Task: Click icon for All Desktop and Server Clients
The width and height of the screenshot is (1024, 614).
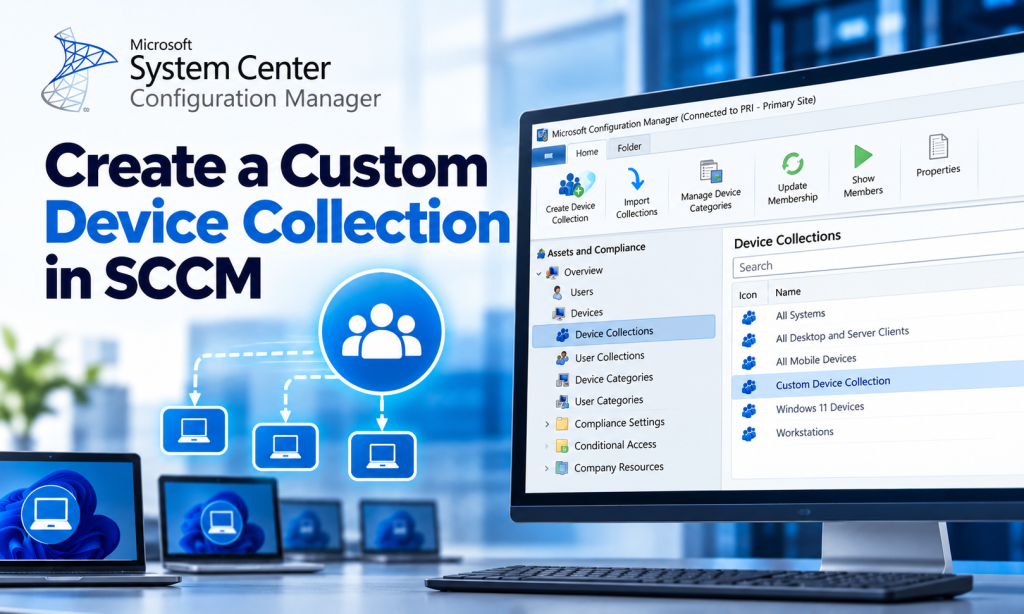Action: coord(749,340)
